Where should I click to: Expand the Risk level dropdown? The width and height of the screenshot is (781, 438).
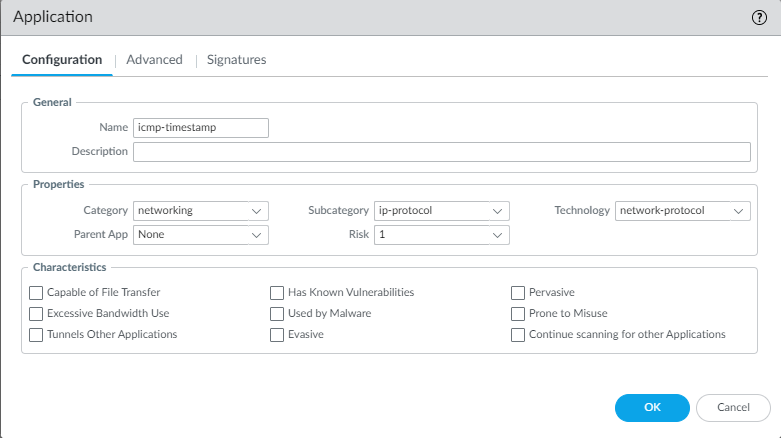(441, 235)
